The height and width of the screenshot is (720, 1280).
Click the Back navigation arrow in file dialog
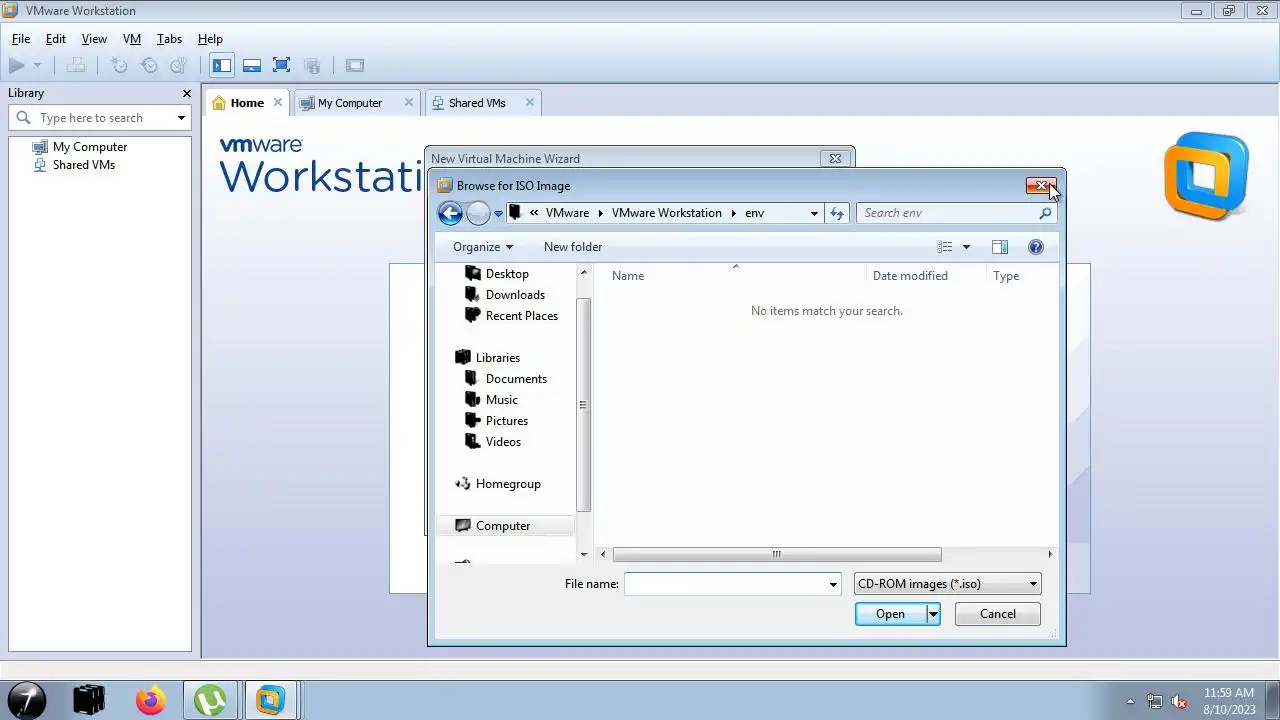pos(450,213)
